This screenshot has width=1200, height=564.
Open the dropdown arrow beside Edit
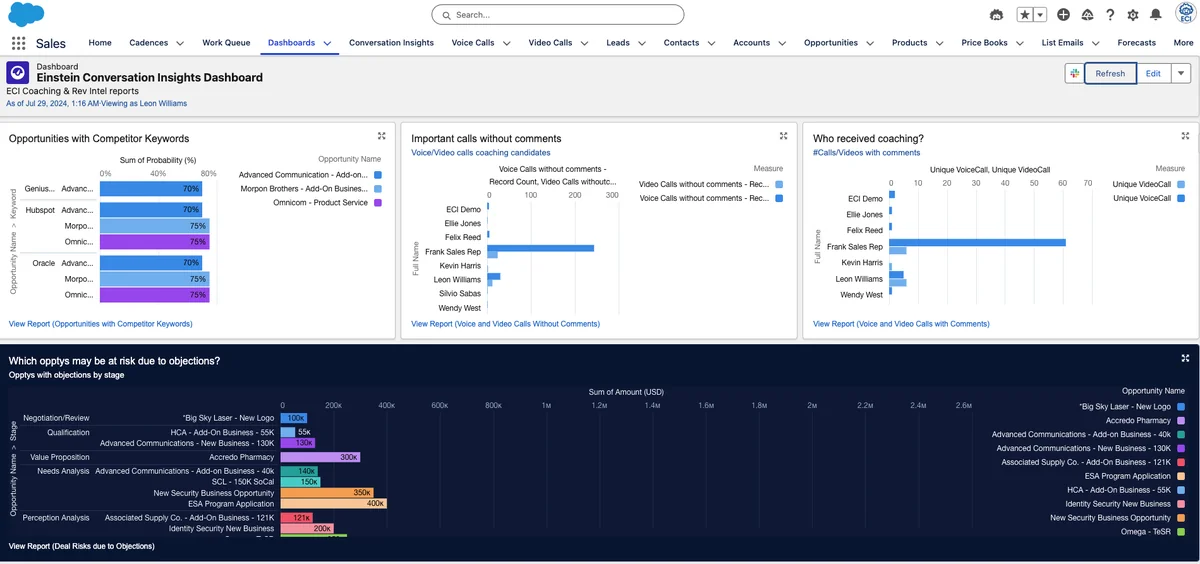1181,73
